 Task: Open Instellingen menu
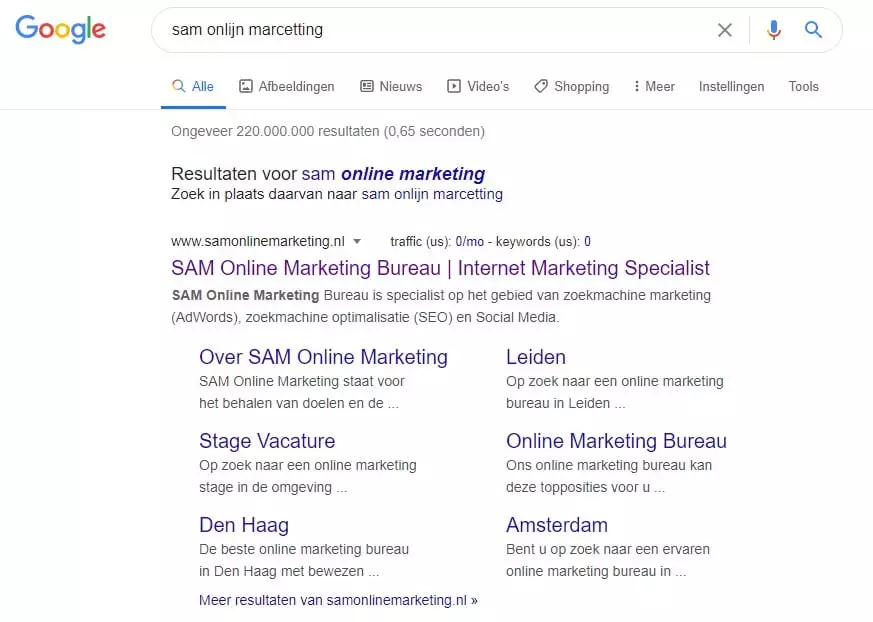click(731, 87)
